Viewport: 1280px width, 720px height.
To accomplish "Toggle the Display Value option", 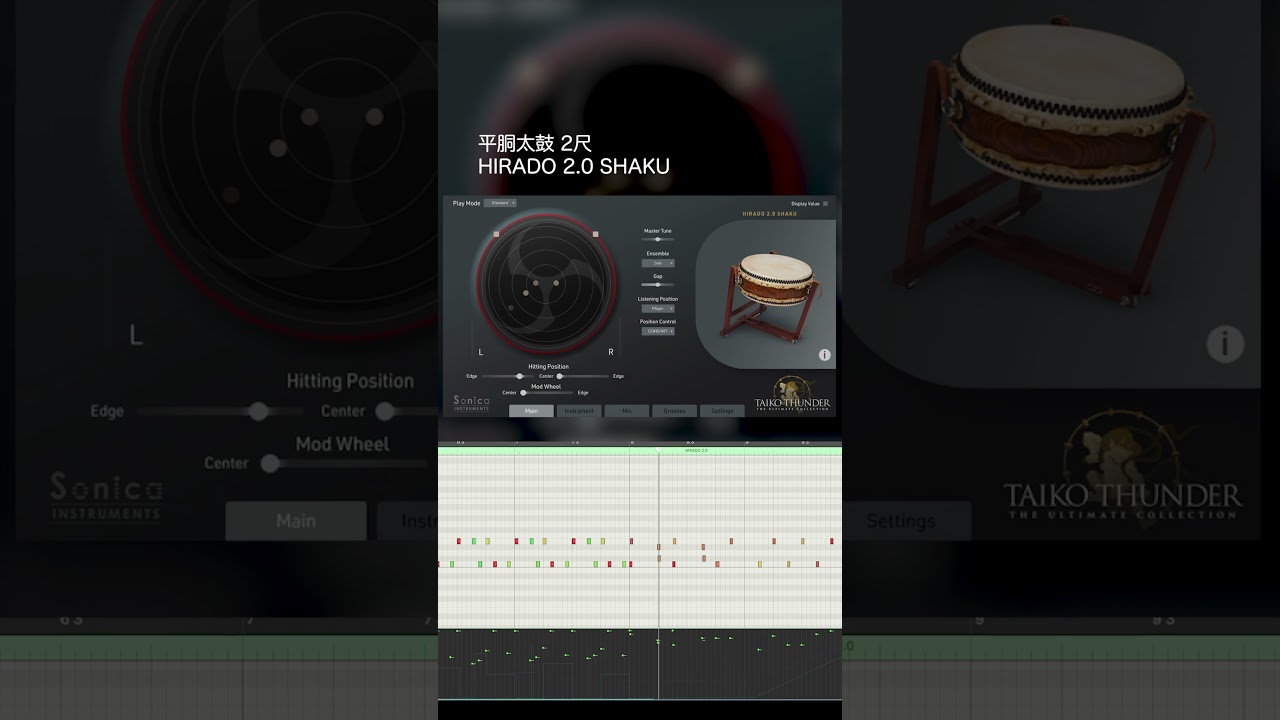I will coord(825,203).
